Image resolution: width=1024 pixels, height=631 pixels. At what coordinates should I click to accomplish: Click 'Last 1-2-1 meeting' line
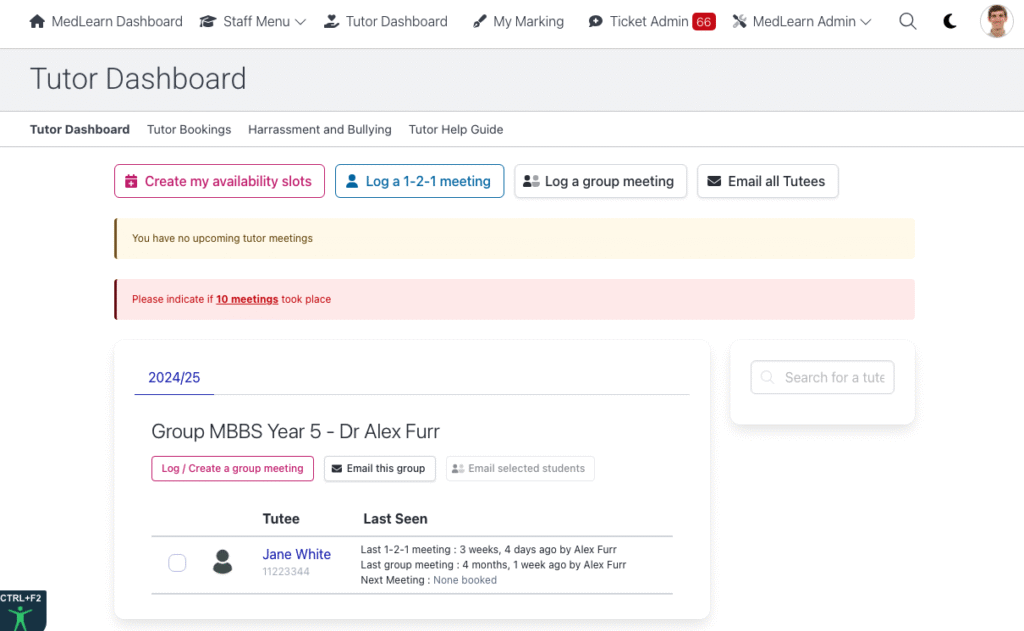pyautogui.click(x=488, y=549)
